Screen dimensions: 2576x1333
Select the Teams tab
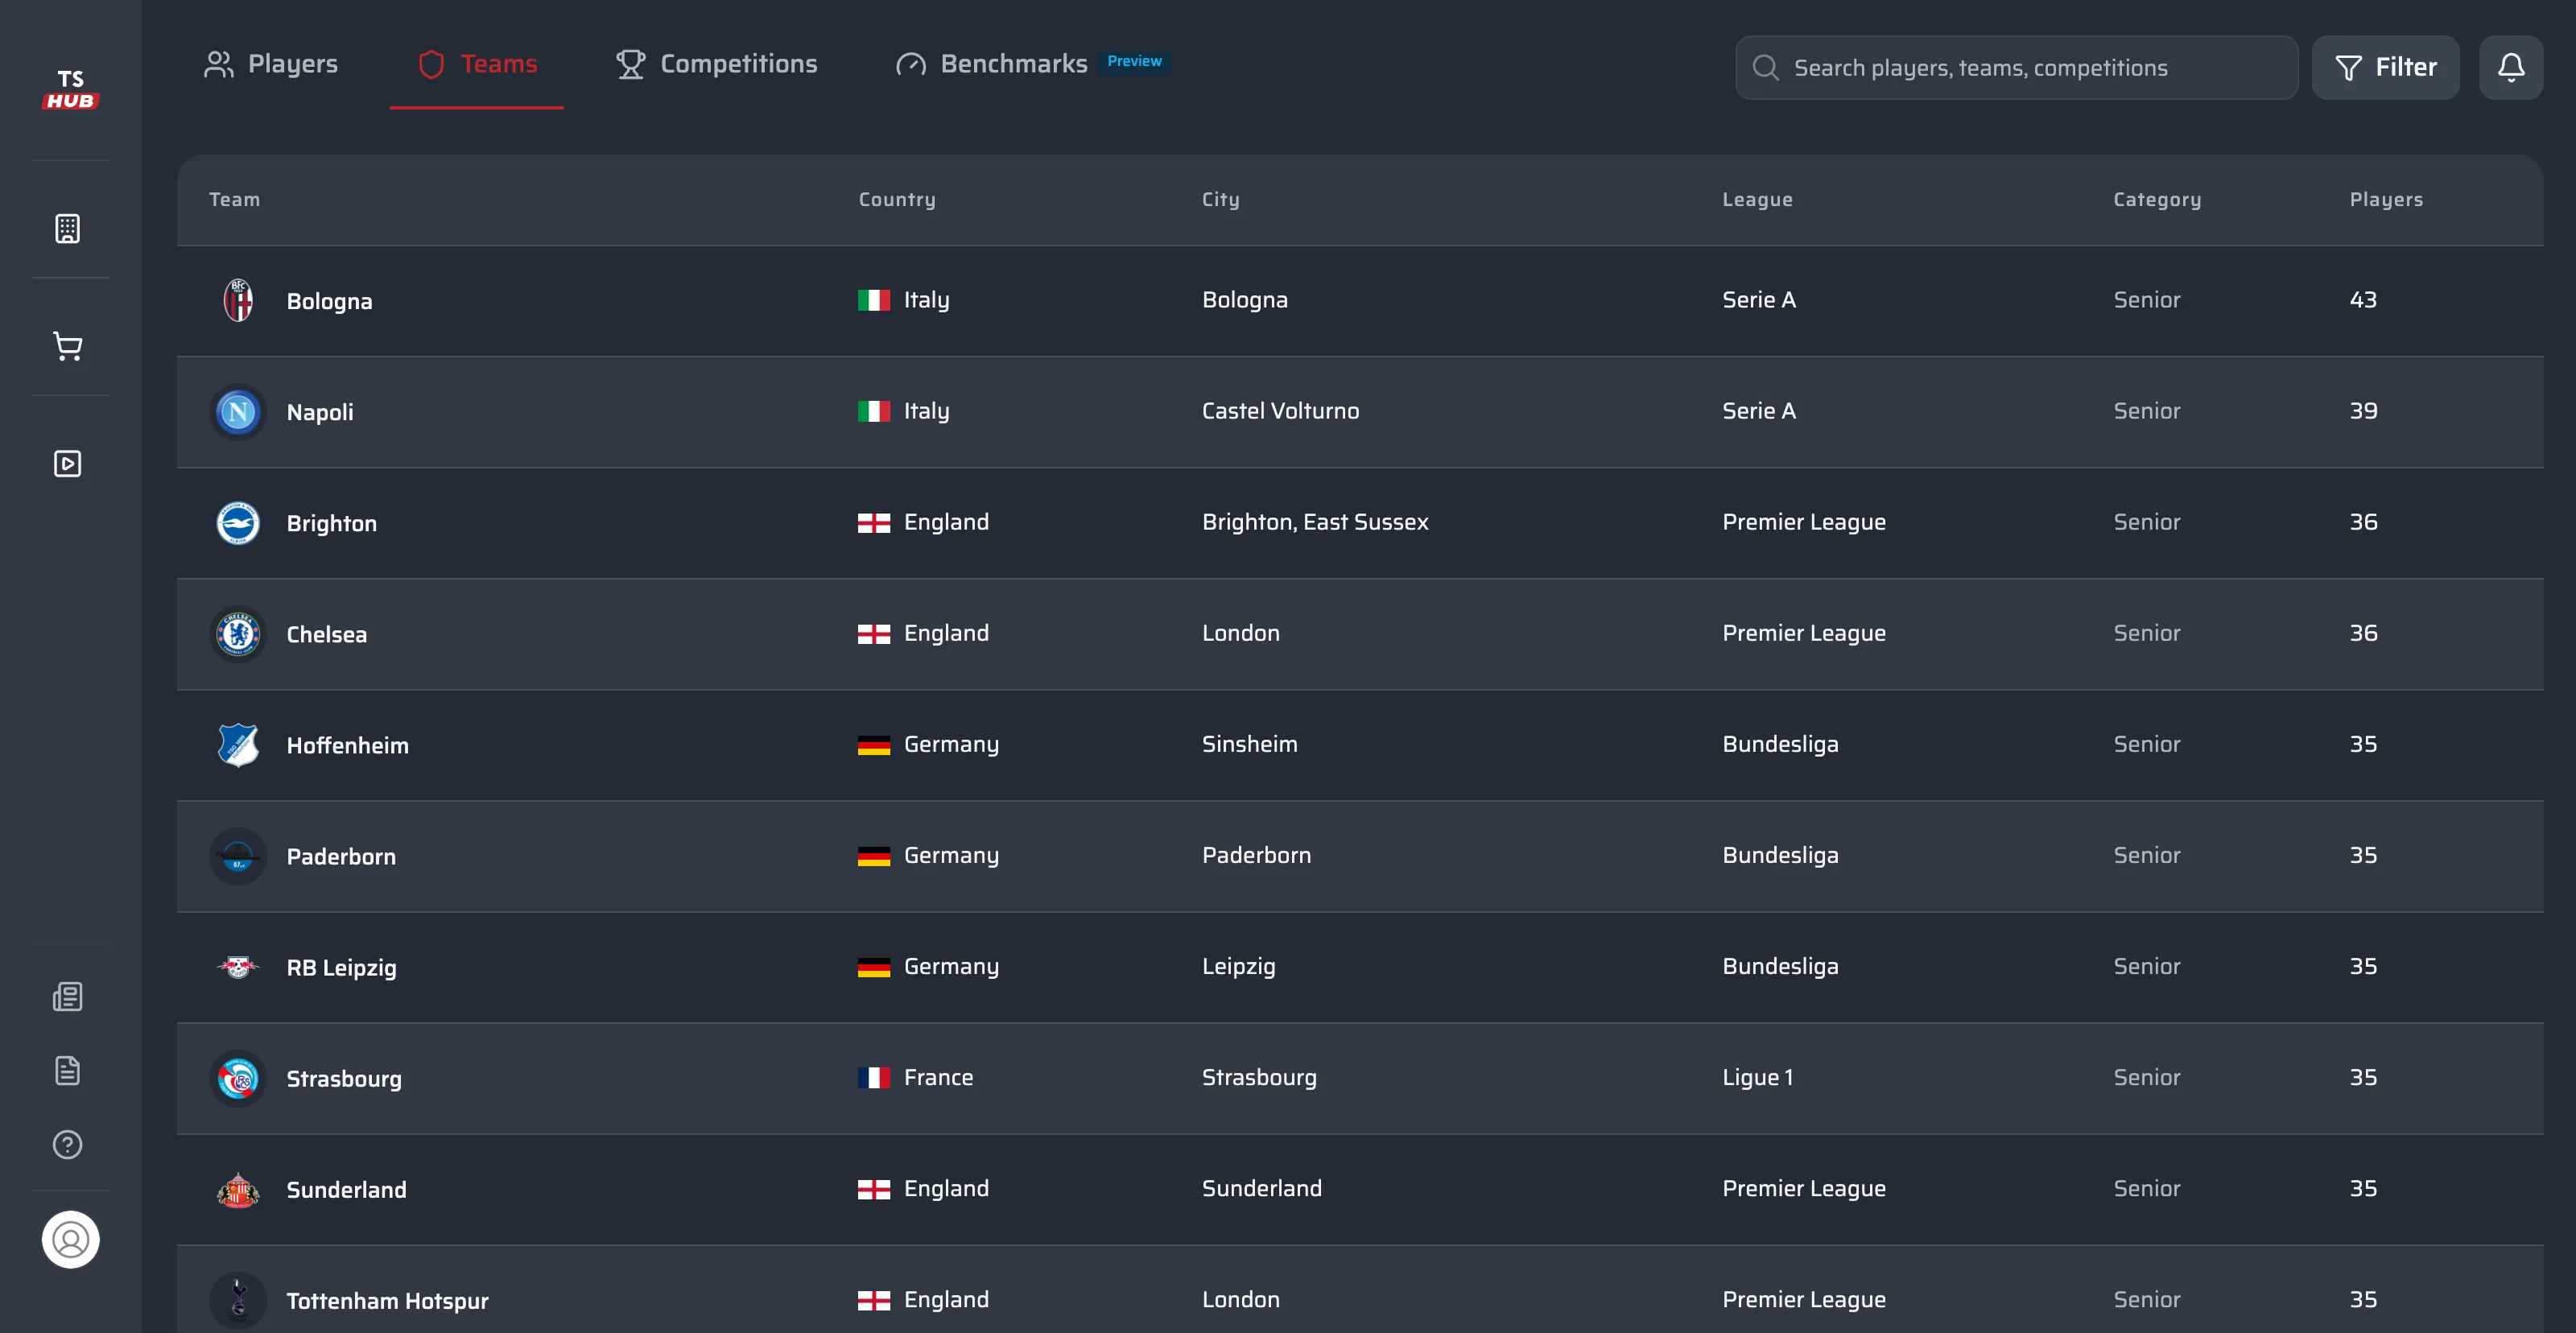pyautogui.click(x=477, y=64)
